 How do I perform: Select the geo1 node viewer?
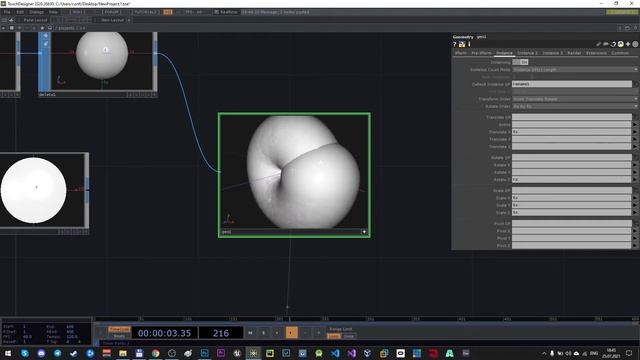click(x=294, y=172)
